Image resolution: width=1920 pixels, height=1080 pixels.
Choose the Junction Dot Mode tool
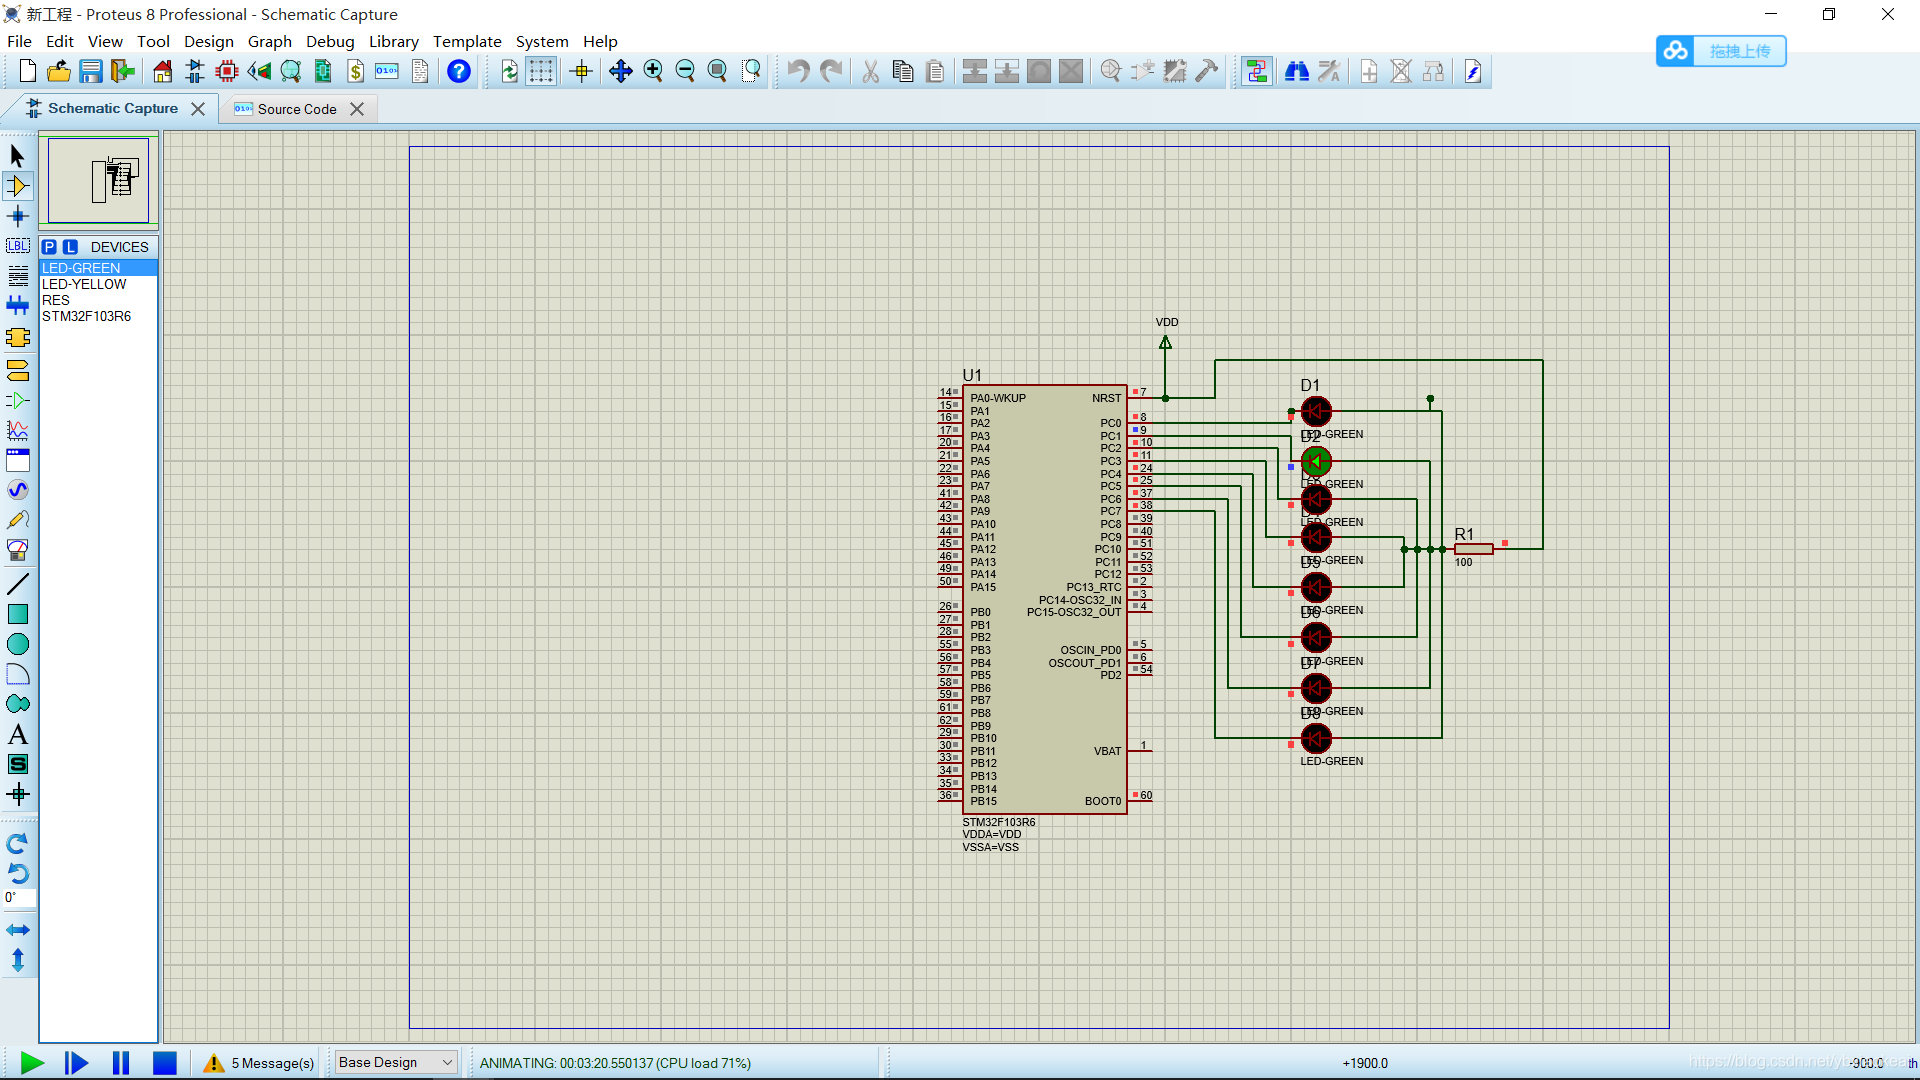point(17,216)
